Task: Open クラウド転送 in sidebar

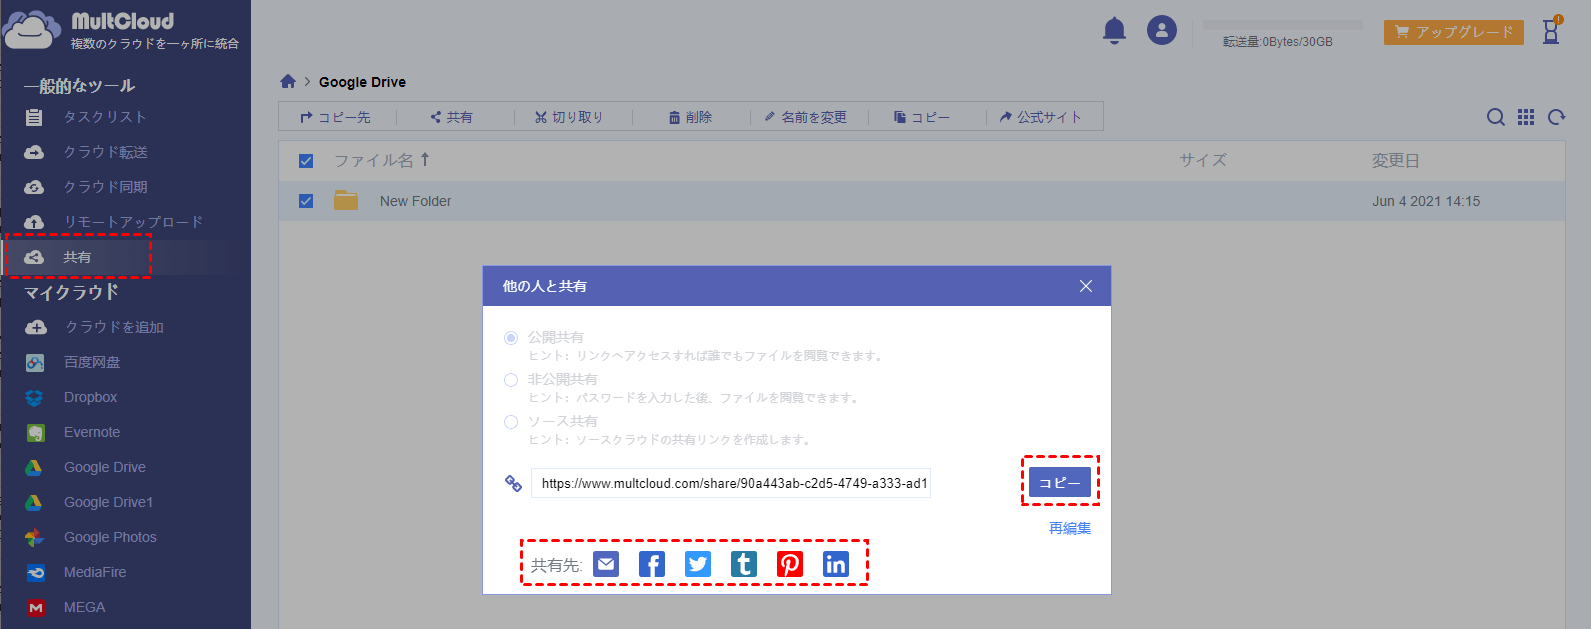Action: tap(105, 152)
